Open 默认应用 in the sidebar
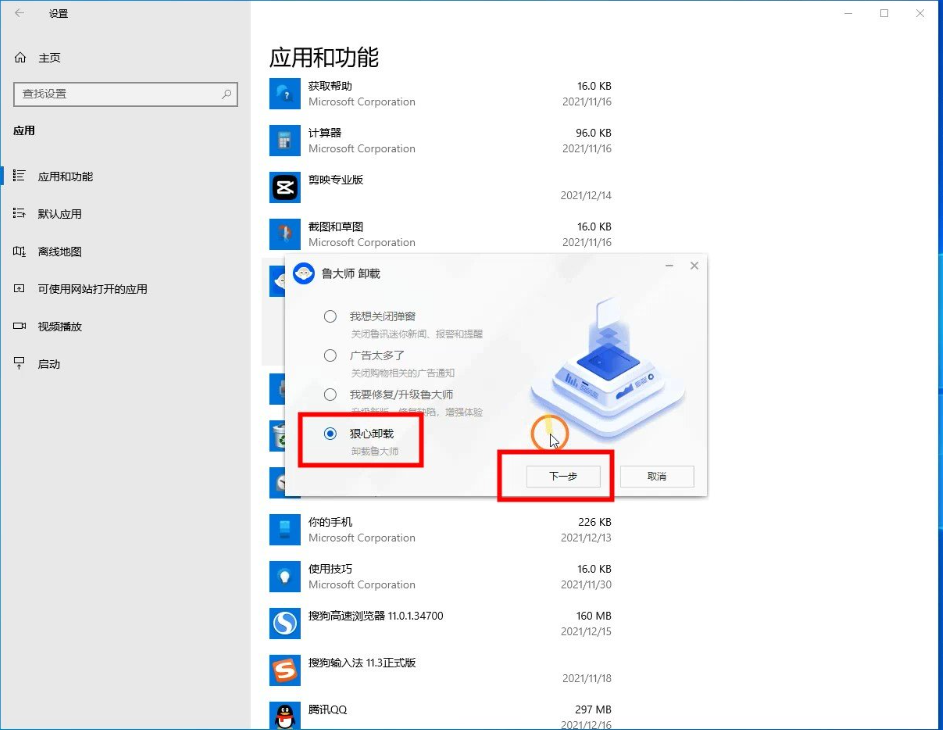This screenshot has width=943, height=730. [60, 213]
